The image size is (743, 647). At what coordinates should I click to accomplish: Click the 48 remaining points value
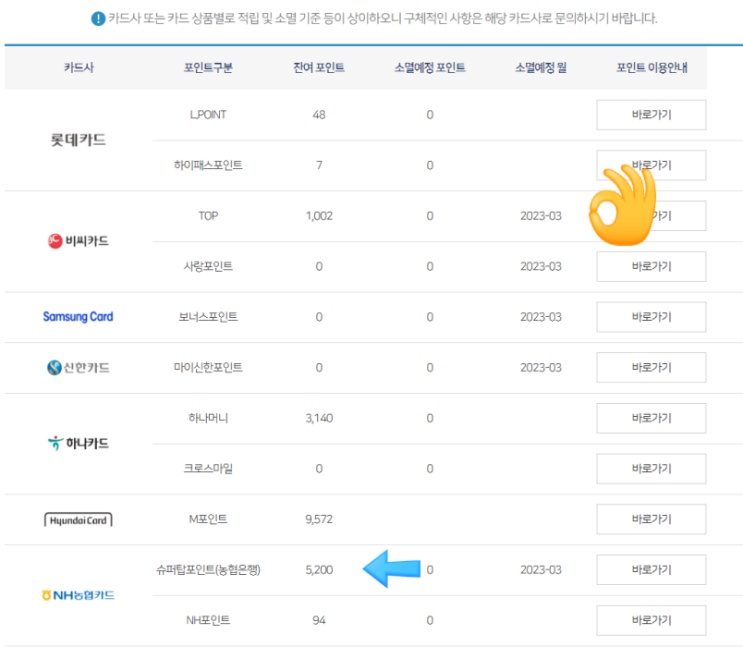(x=319, y=115)
